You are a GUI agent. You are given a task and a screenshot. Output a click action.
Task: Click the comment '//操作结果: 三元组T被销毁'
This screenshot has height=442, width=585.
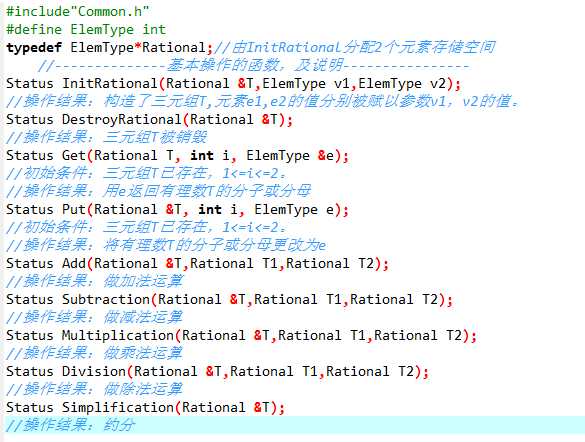tap(106, 137)
